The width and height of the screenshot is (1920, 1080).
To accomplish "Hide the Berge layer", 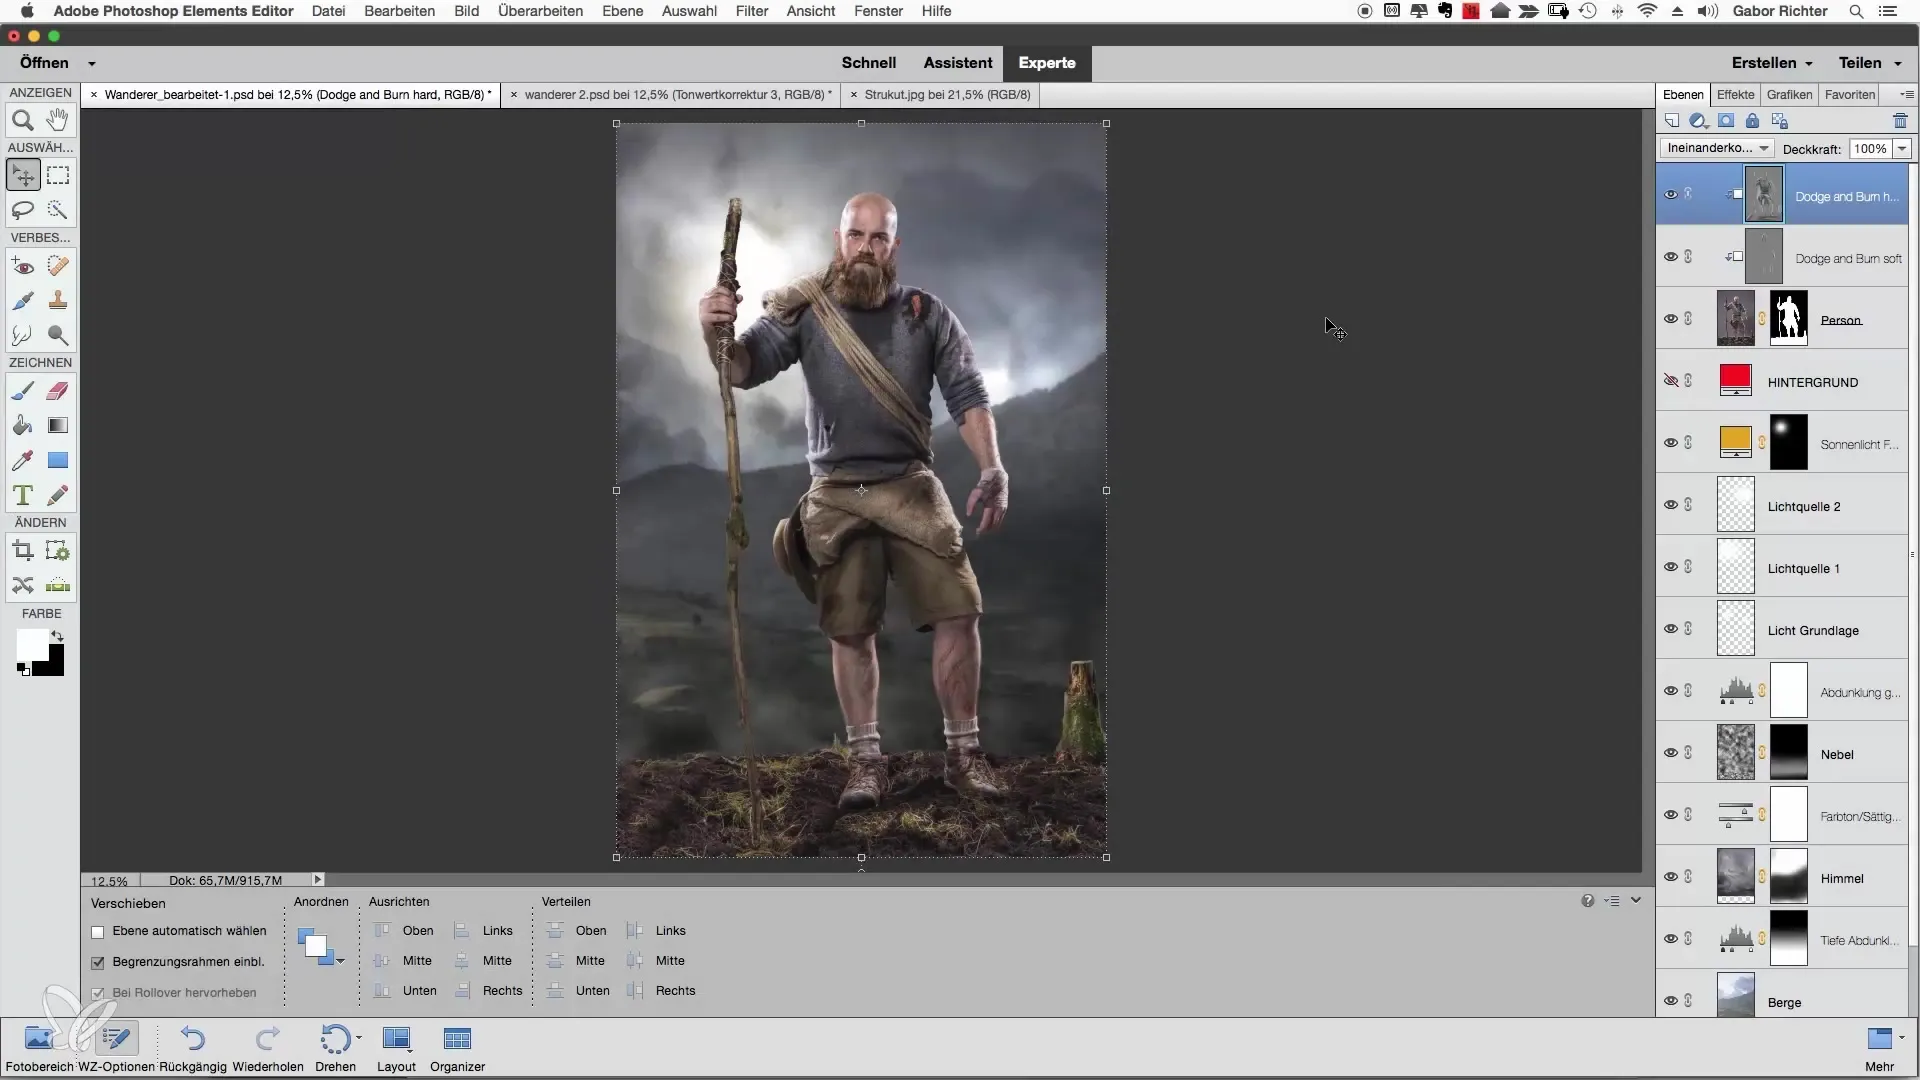I will click(x=1670, y=1001).
